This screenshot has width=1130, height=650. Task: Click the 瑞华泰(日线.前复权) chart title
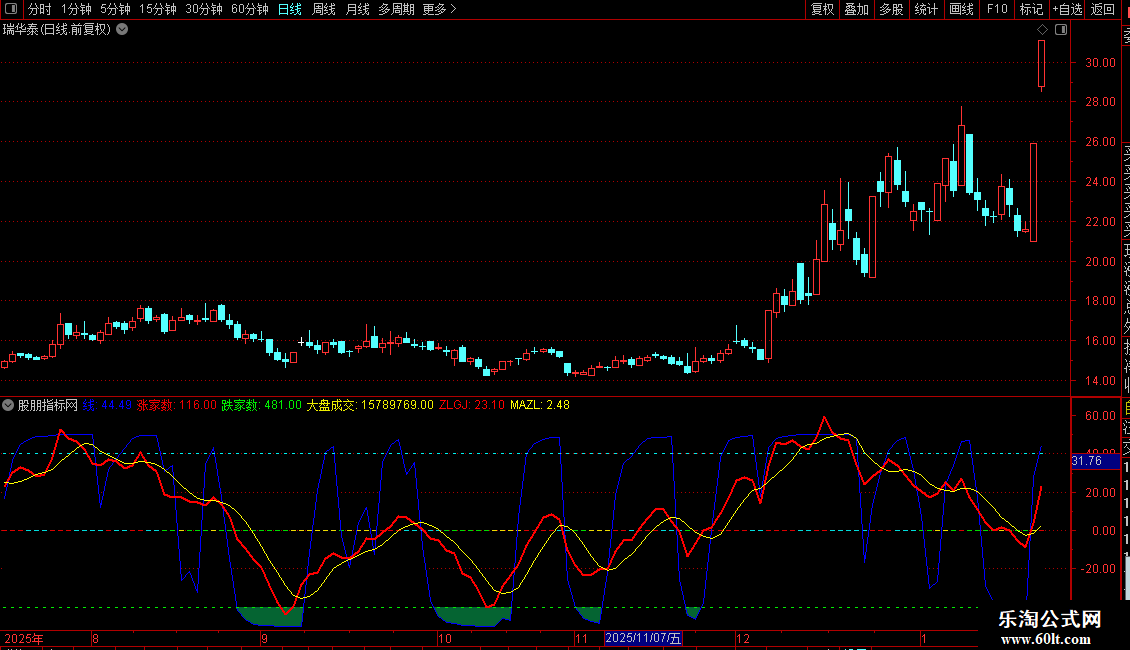[x=57, y=30]
